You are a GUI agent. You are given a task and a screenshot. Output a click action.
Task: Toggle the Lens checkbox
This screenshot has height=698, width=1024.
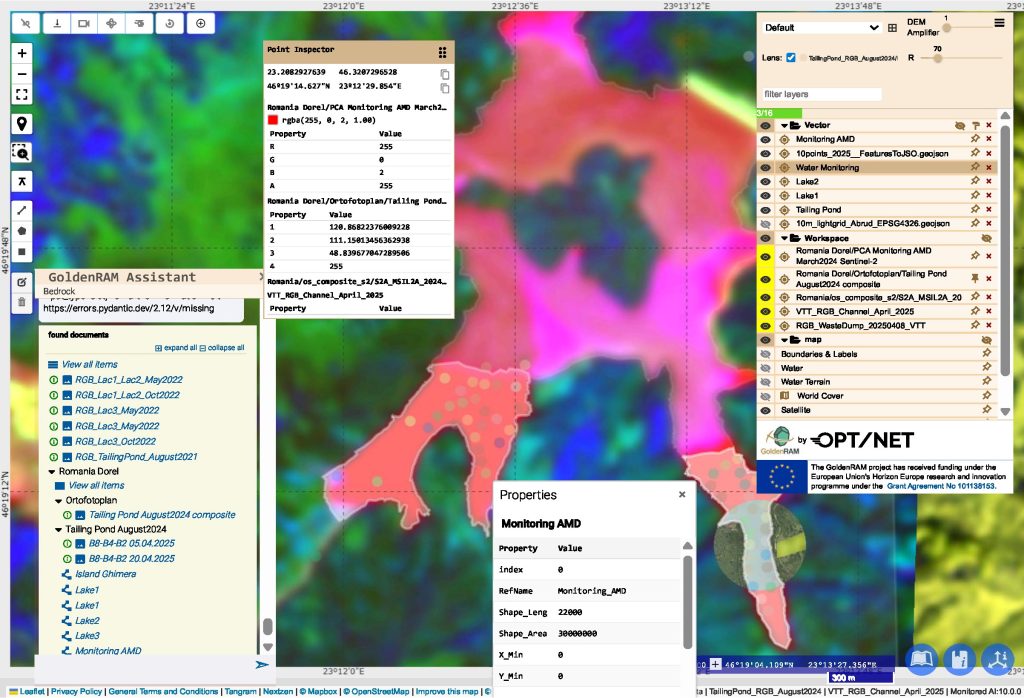791,58
